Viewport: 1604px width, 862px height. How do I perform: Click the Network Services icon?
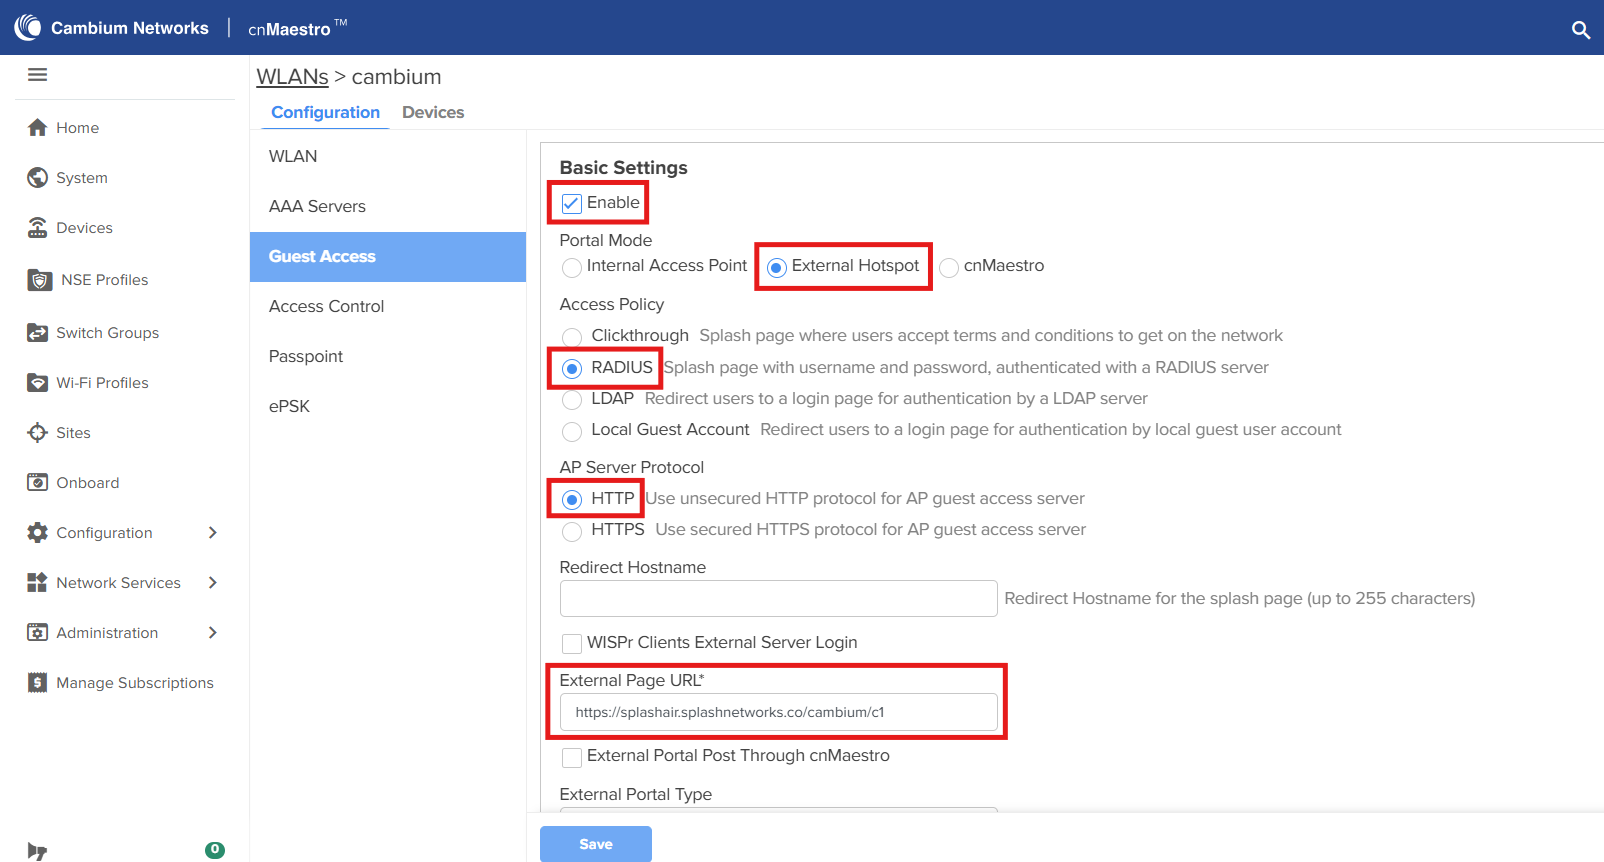(38, 582)
